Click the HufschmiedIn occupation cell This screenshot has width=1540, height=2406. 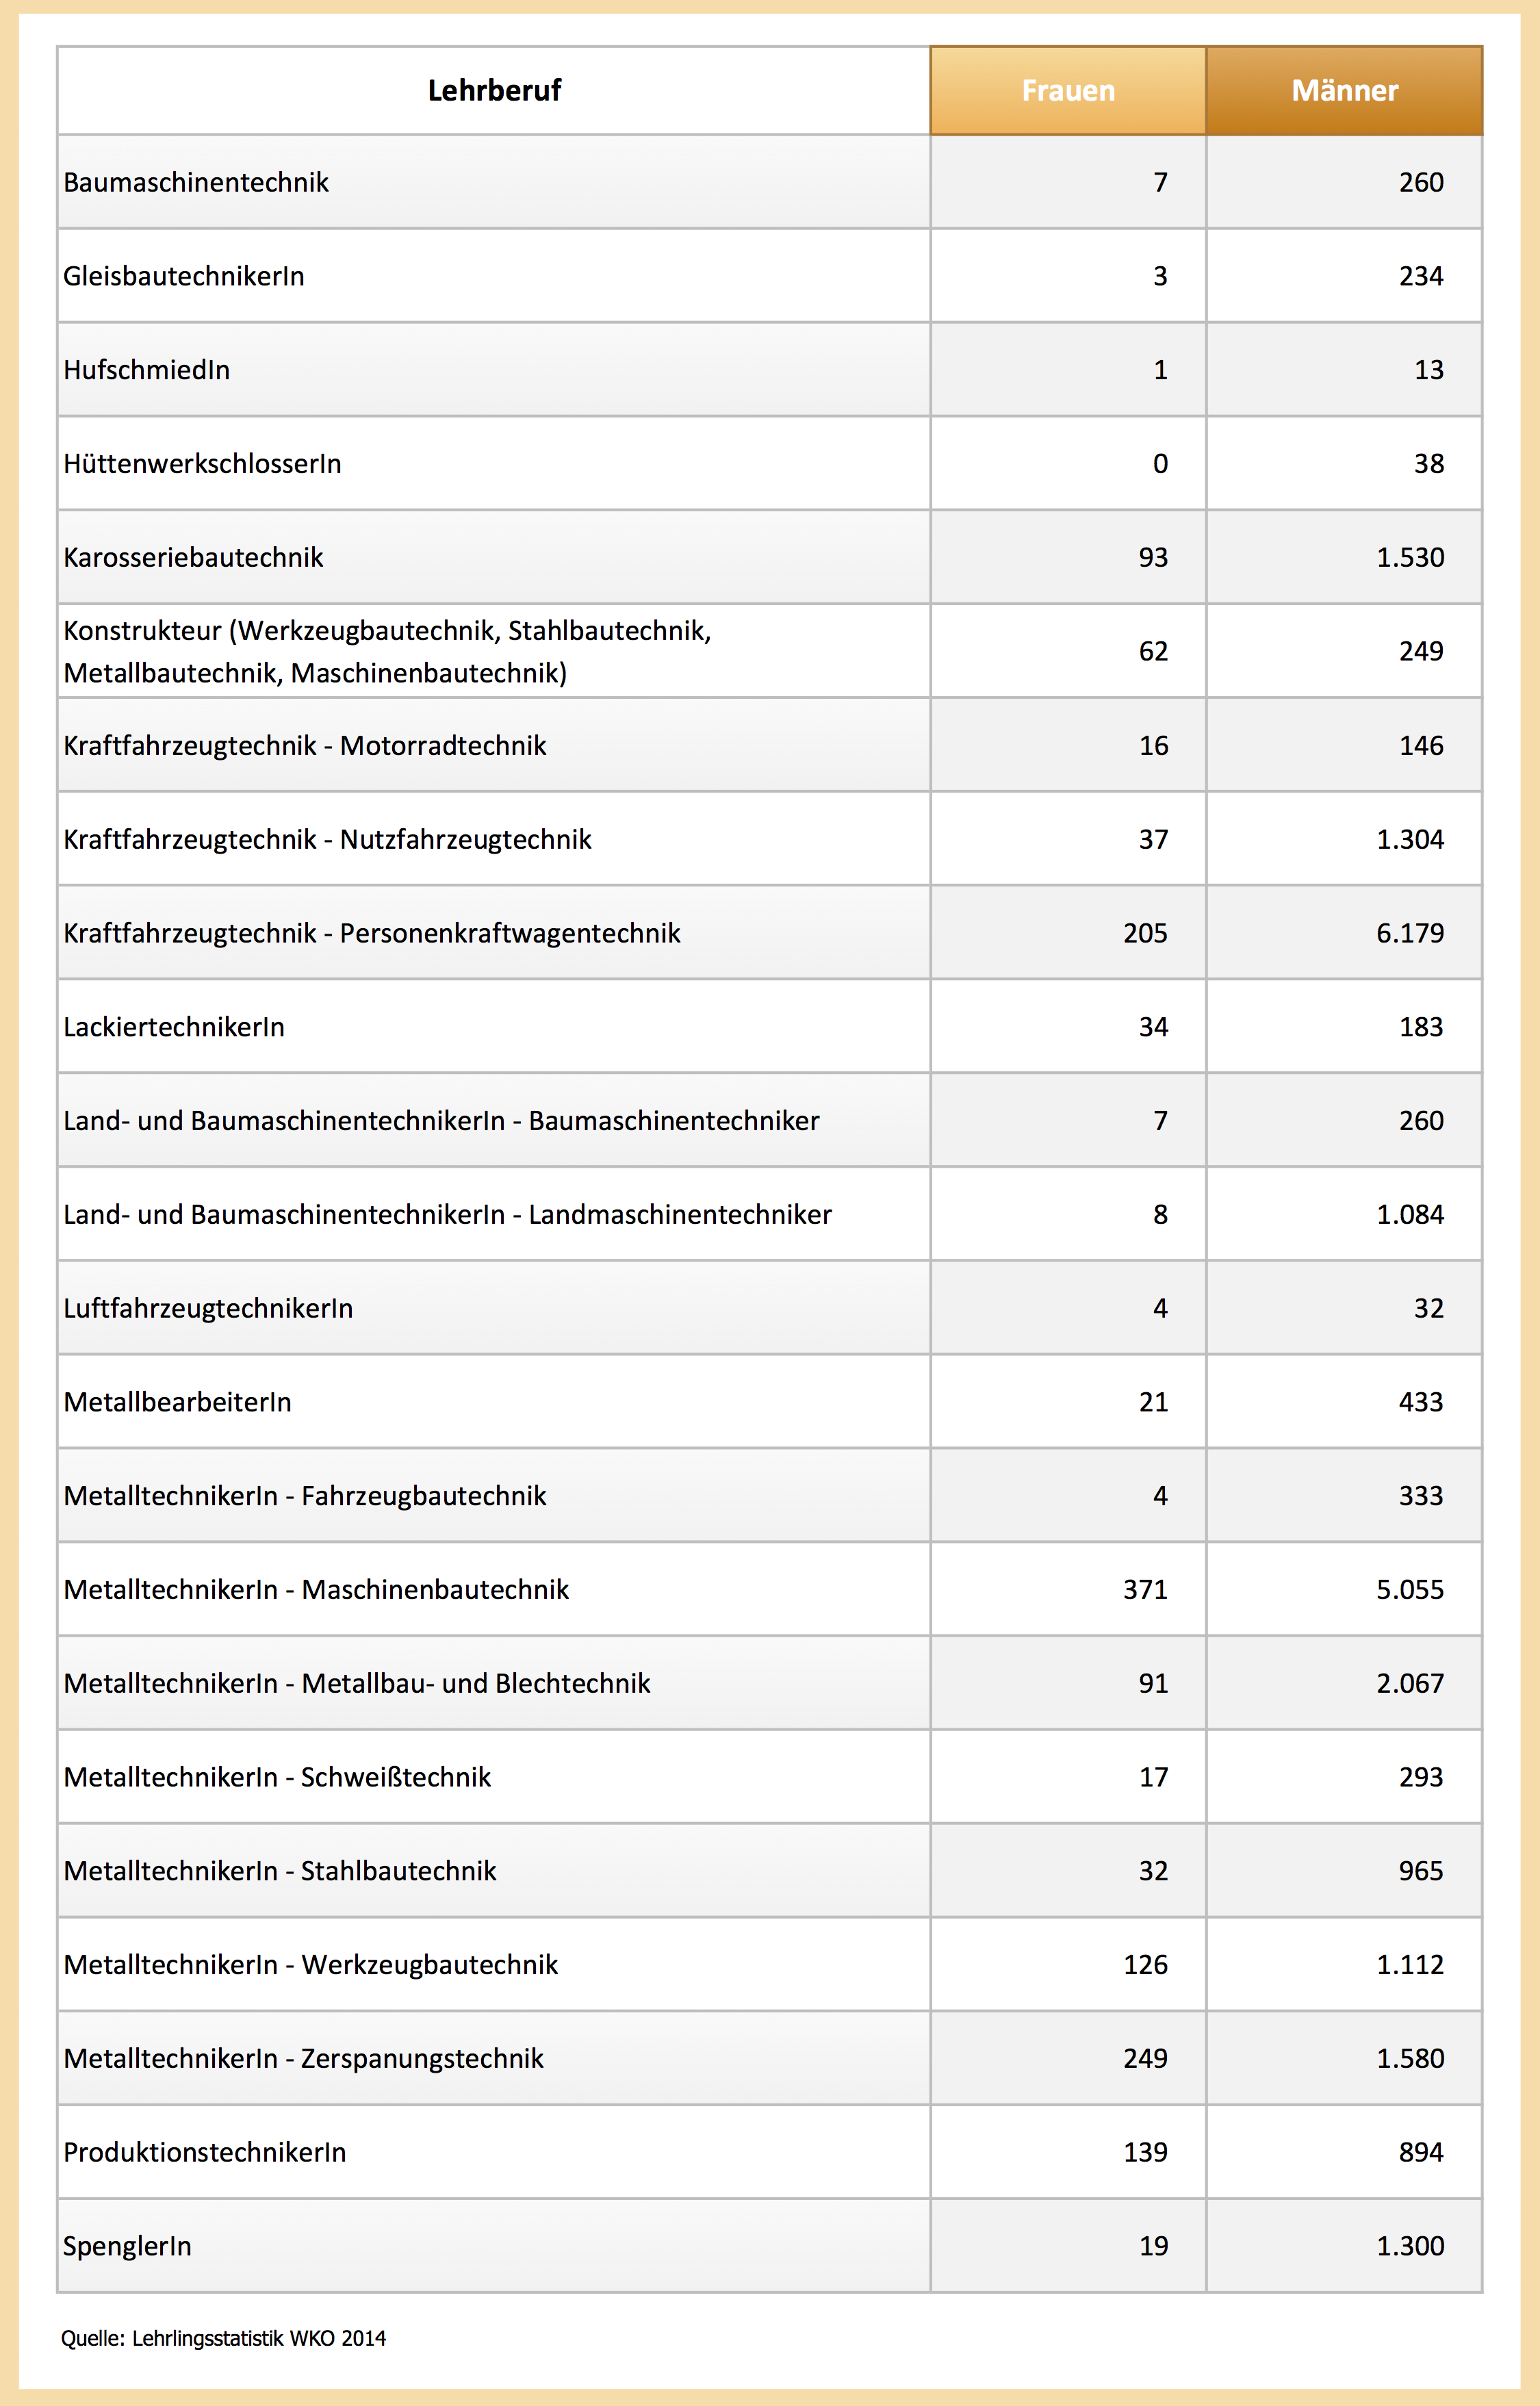click(x=147, y=370)
